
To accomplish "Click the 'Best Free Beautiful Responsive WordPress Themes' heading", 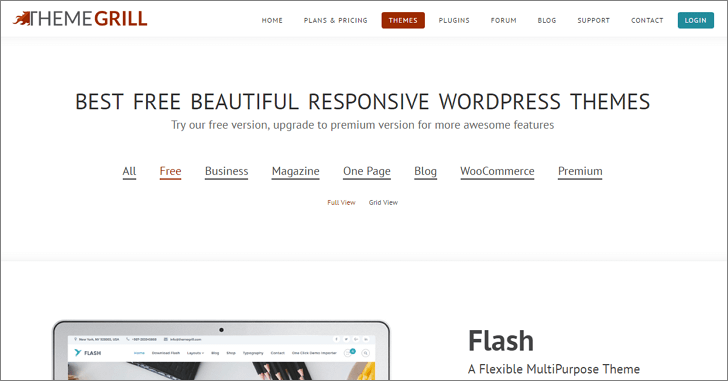I will 363,102.
